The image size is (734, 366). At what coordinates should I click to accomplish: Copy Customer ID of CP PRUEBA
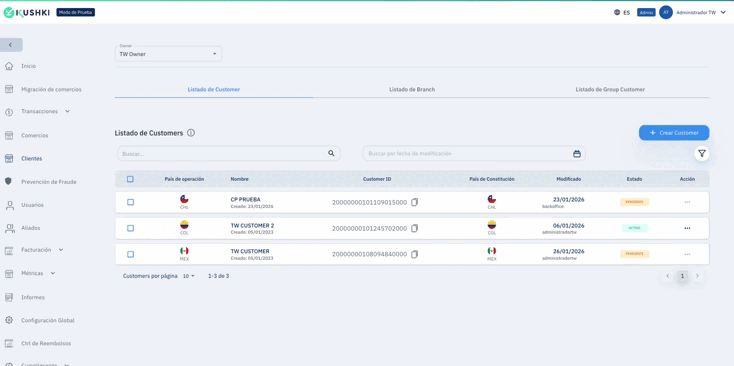click(x=414, y=202)
